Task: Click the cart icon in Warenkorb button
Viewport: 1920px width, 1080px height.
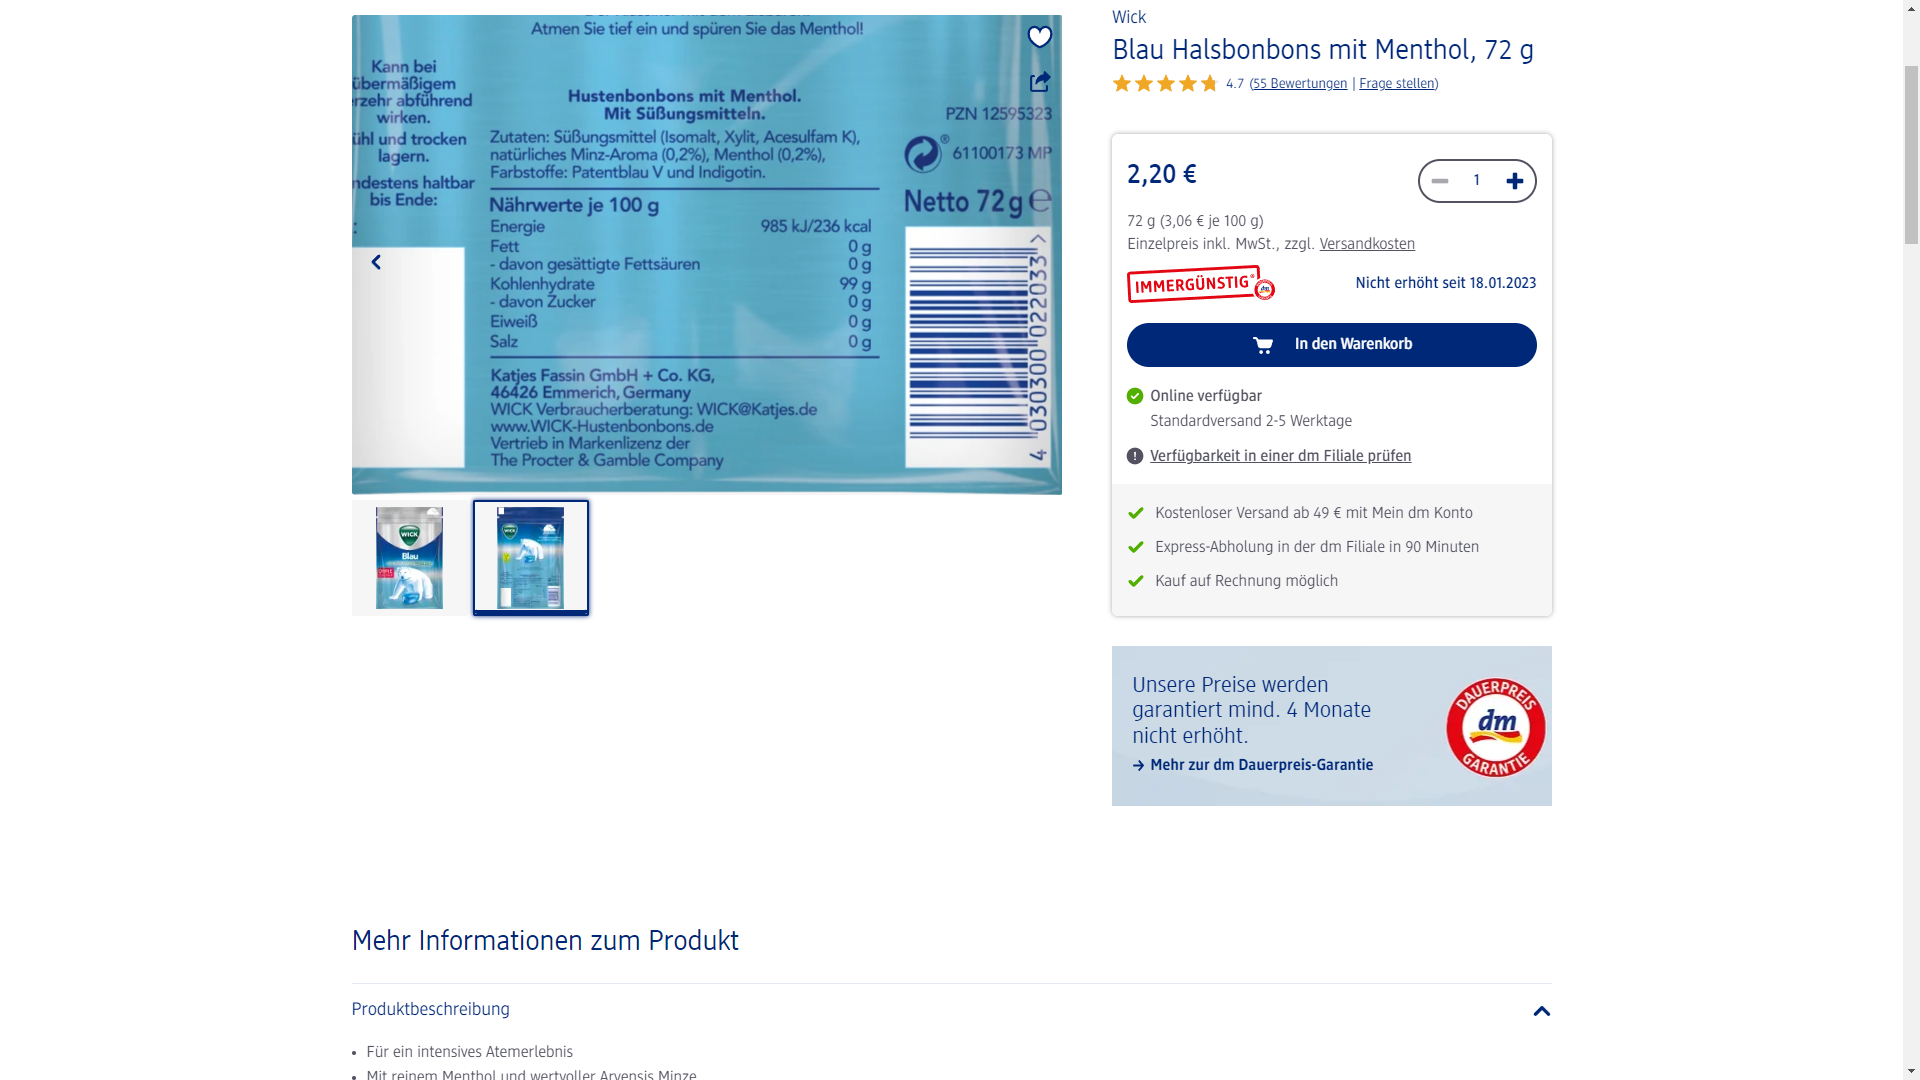Action: [1263, 345]
